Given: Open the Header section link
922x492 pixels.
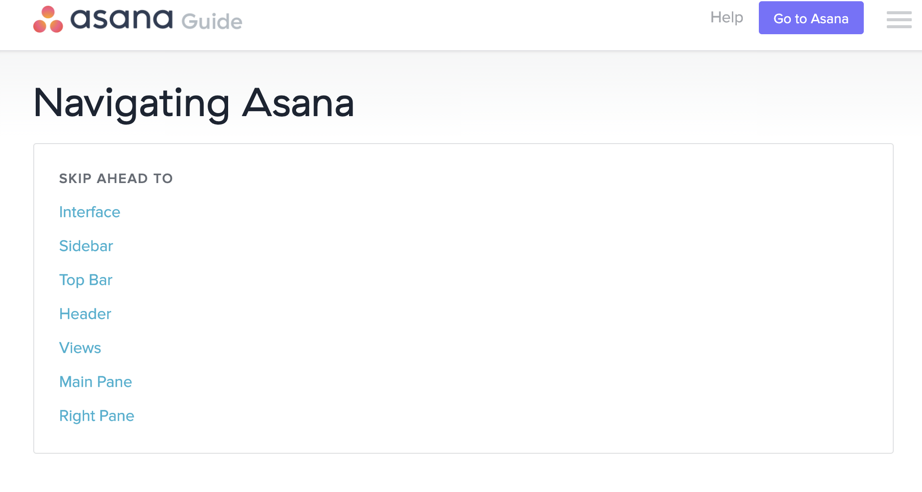Looking at the screenshot, I should [85, 314].
